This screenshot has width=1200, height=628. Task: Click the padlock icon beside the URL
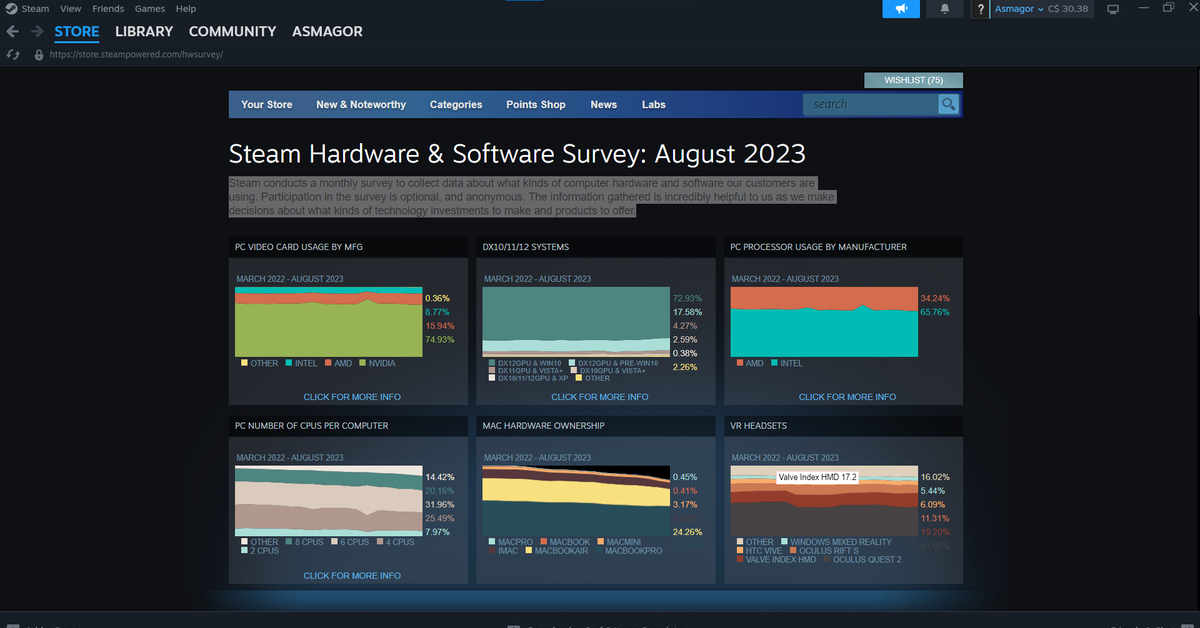(x=39, y=55)
